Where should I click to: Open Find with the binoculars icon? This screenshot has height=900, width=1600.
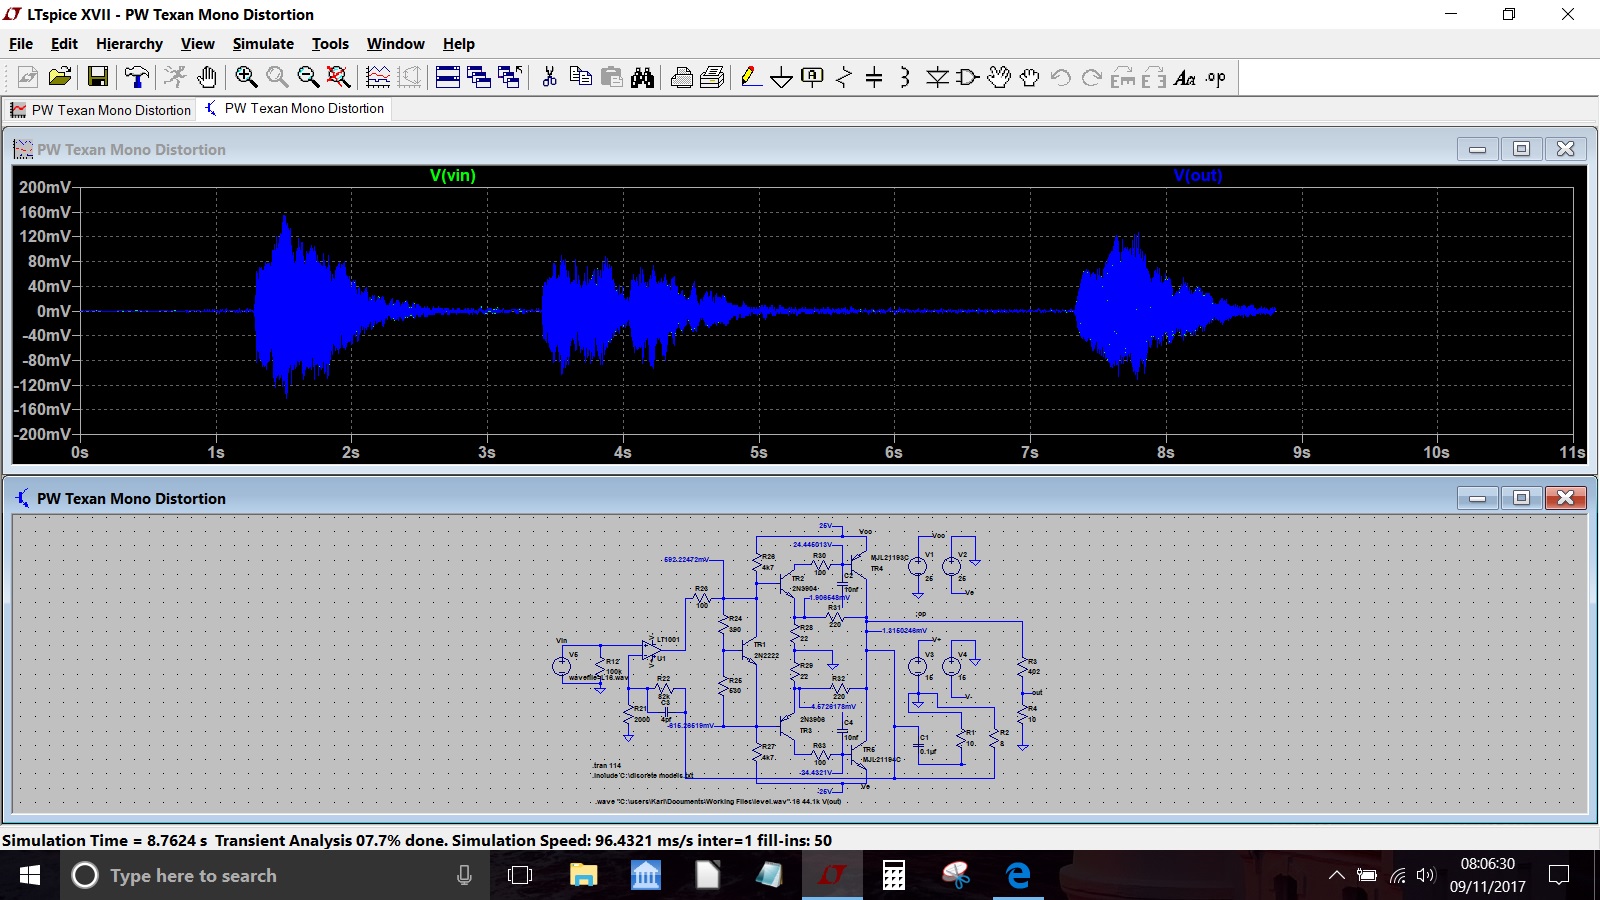coord(643,77)
